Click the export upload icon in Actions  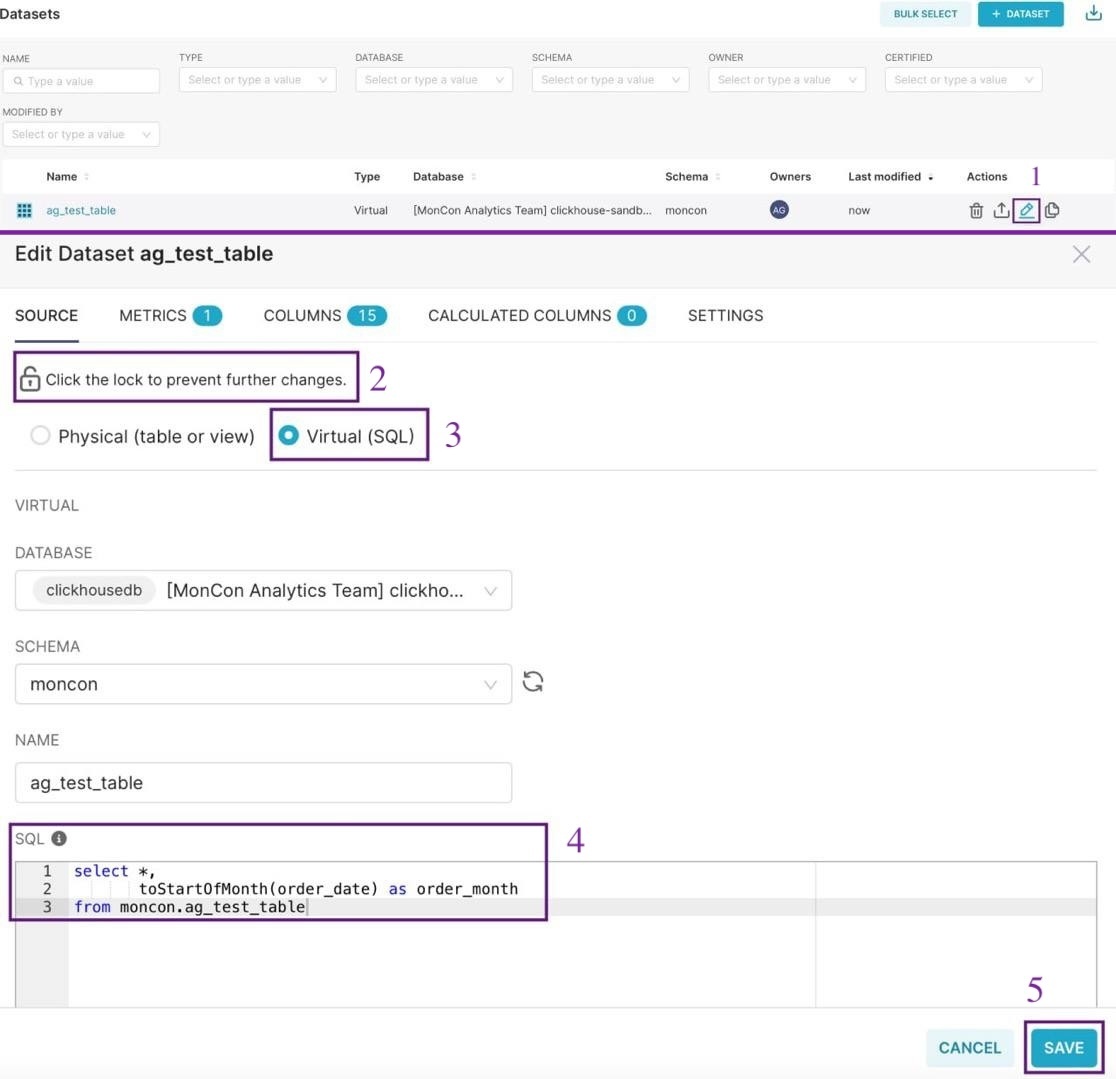pos(1001,210)
